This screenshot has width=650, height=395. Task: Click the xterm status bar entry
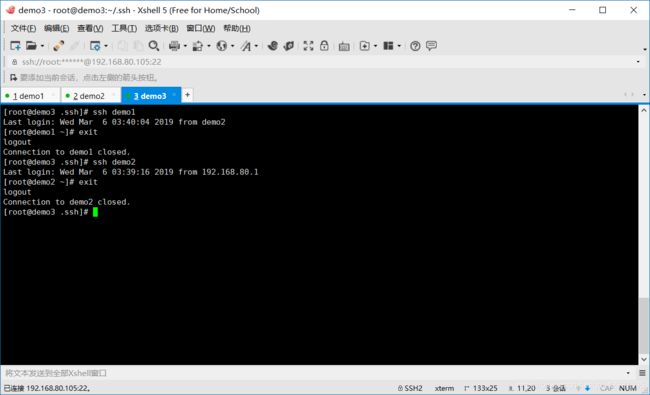(444, 388)
